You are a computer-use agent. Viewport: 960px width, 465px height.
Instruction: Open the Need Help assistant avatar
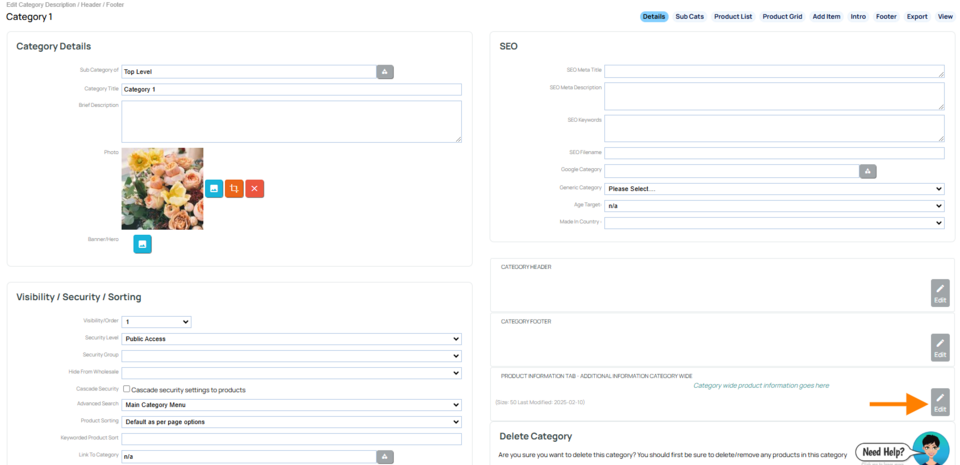931,450
